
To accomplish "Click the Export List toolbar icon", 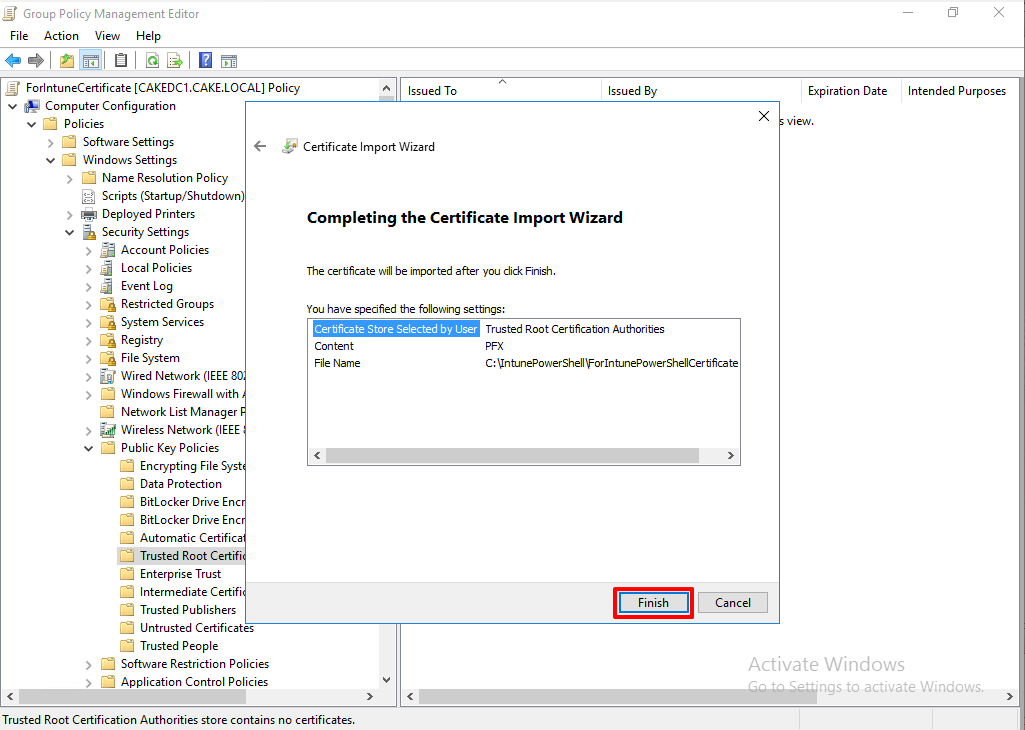I will coord(175,61).
